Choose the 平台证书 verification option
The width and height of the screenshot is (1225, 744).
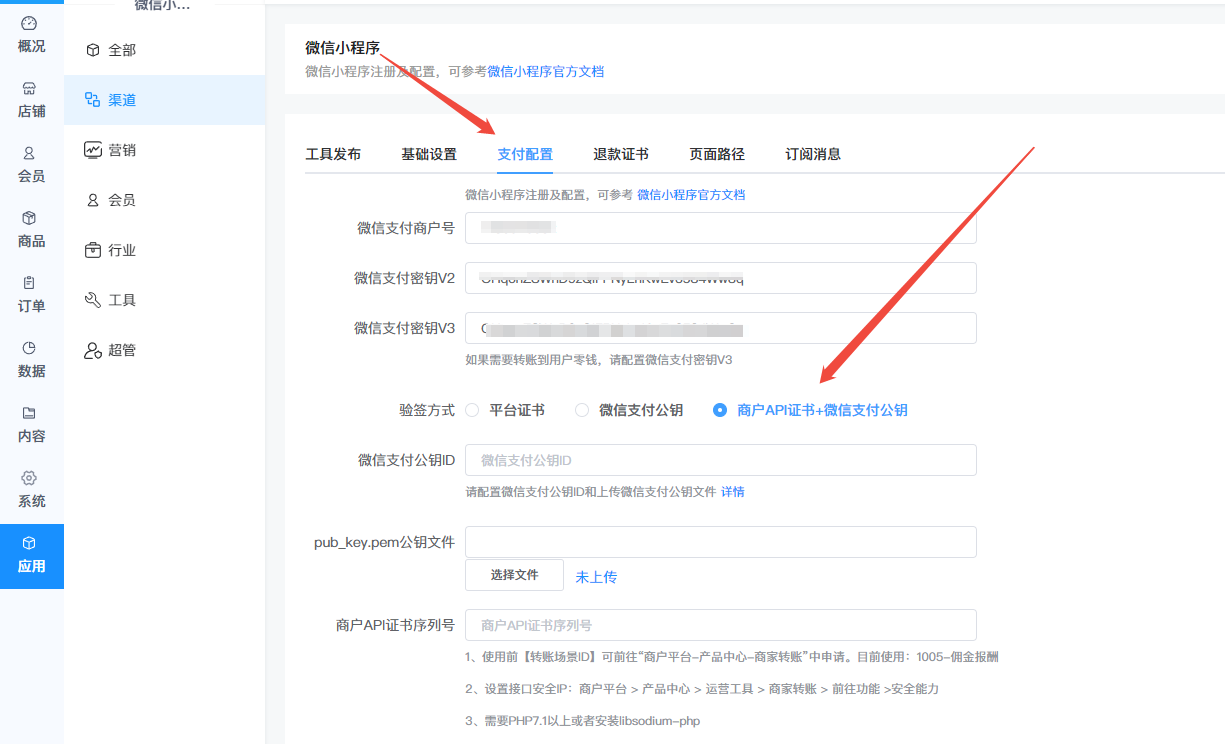pos(505,410)
